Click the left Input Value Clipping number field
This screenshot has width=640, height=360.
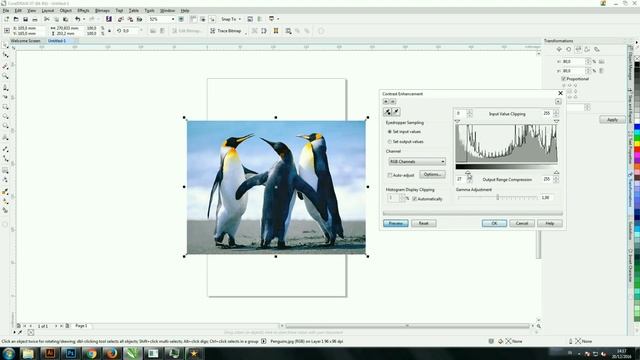[x=460, y=113]
